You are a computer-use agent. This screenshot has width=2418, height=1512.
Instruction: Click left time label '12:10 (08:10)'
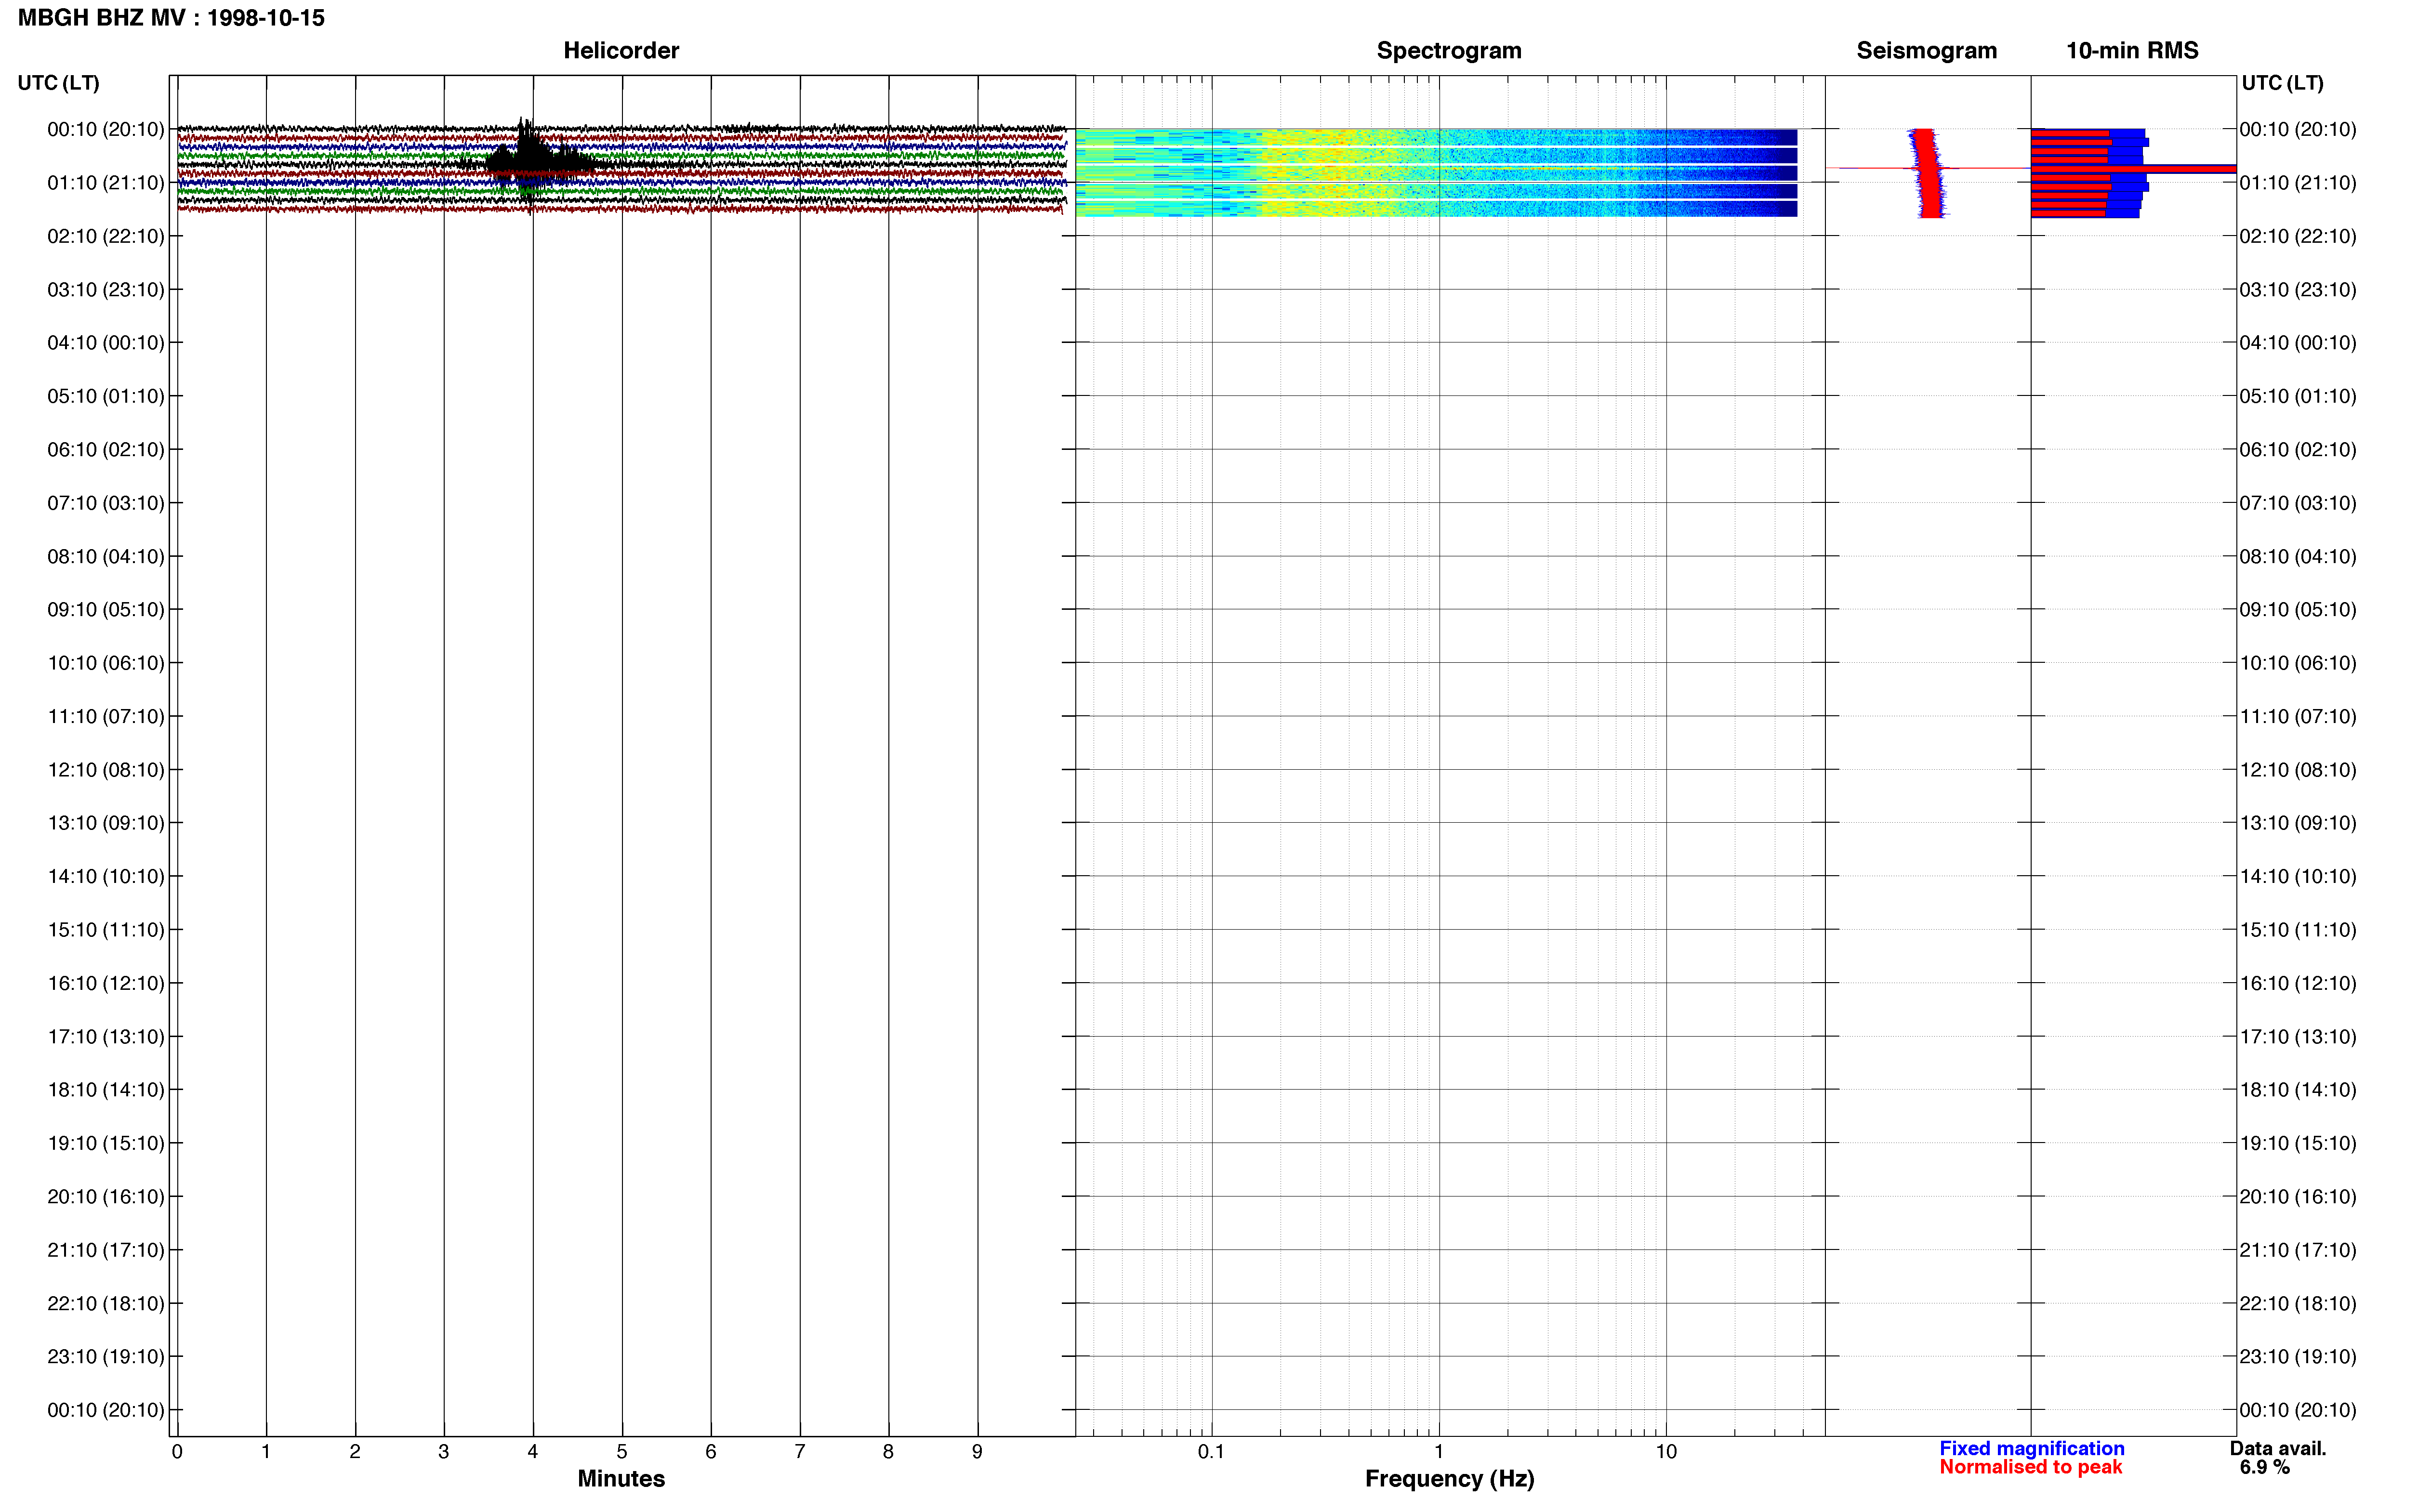point(106,770)
